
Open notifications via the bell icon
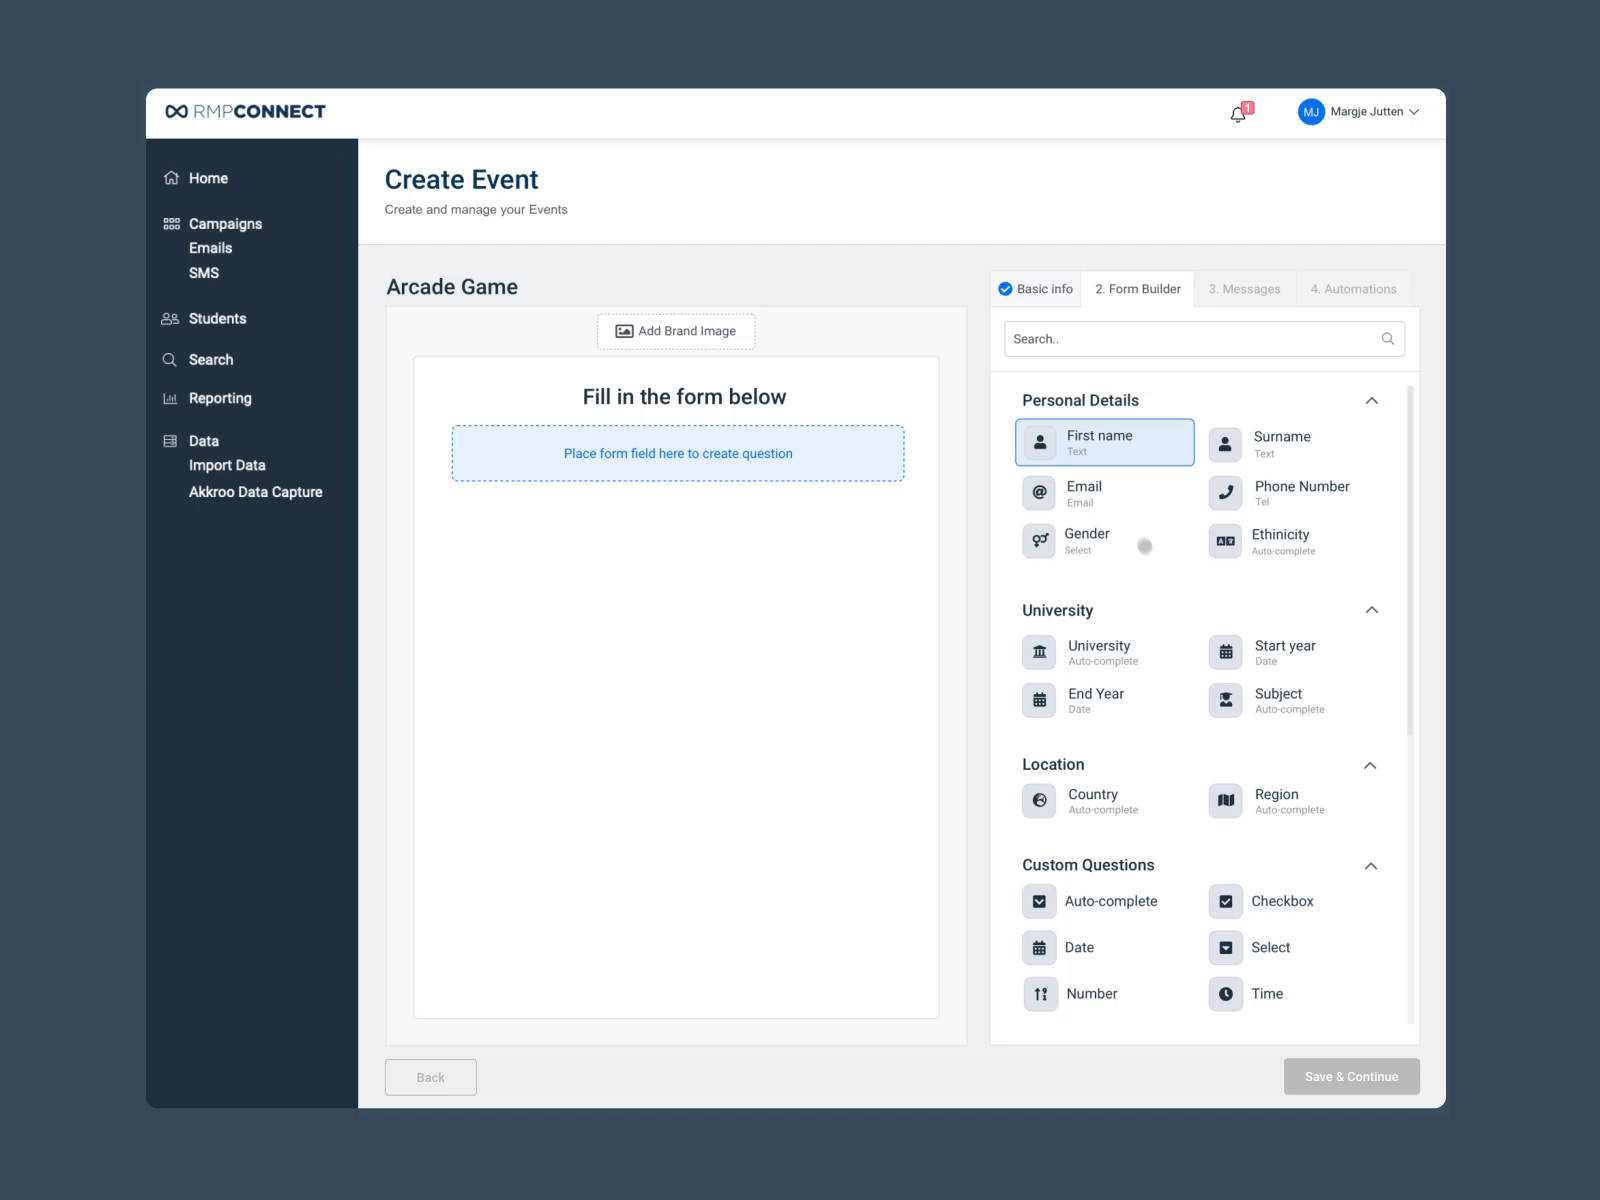click(1237, 113)
